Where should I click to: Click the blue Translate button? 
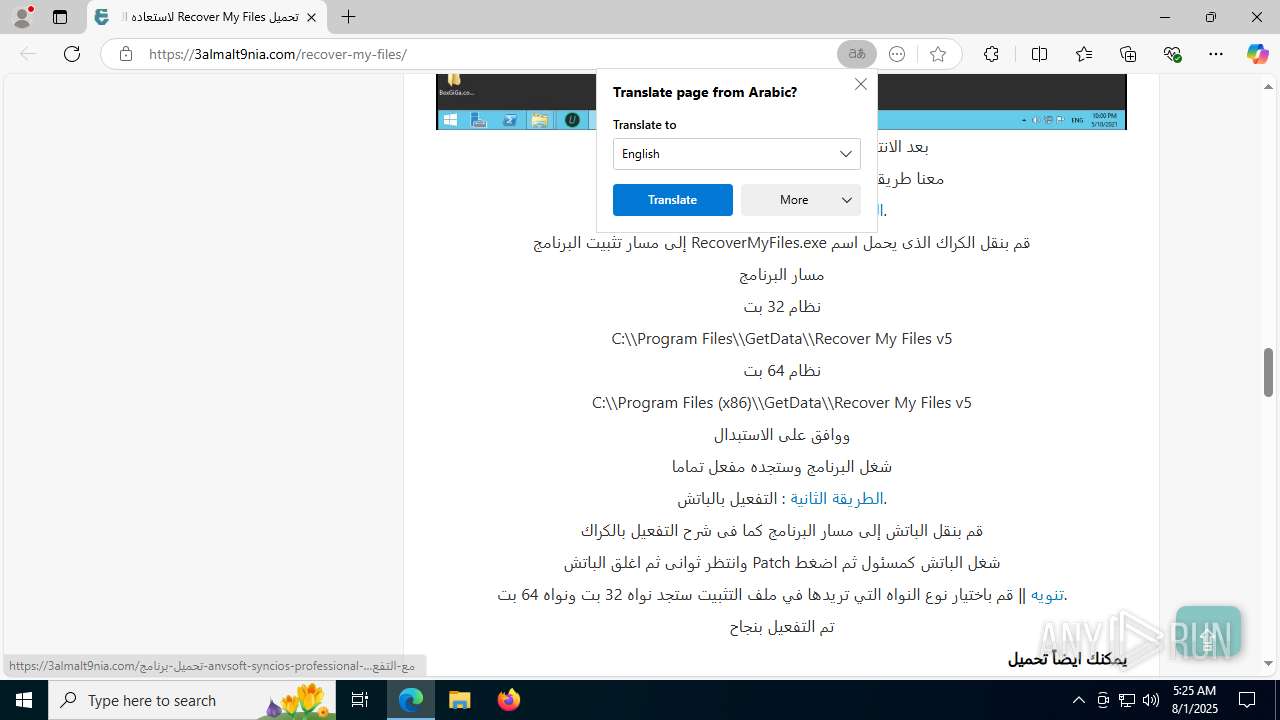pos(673,200)
